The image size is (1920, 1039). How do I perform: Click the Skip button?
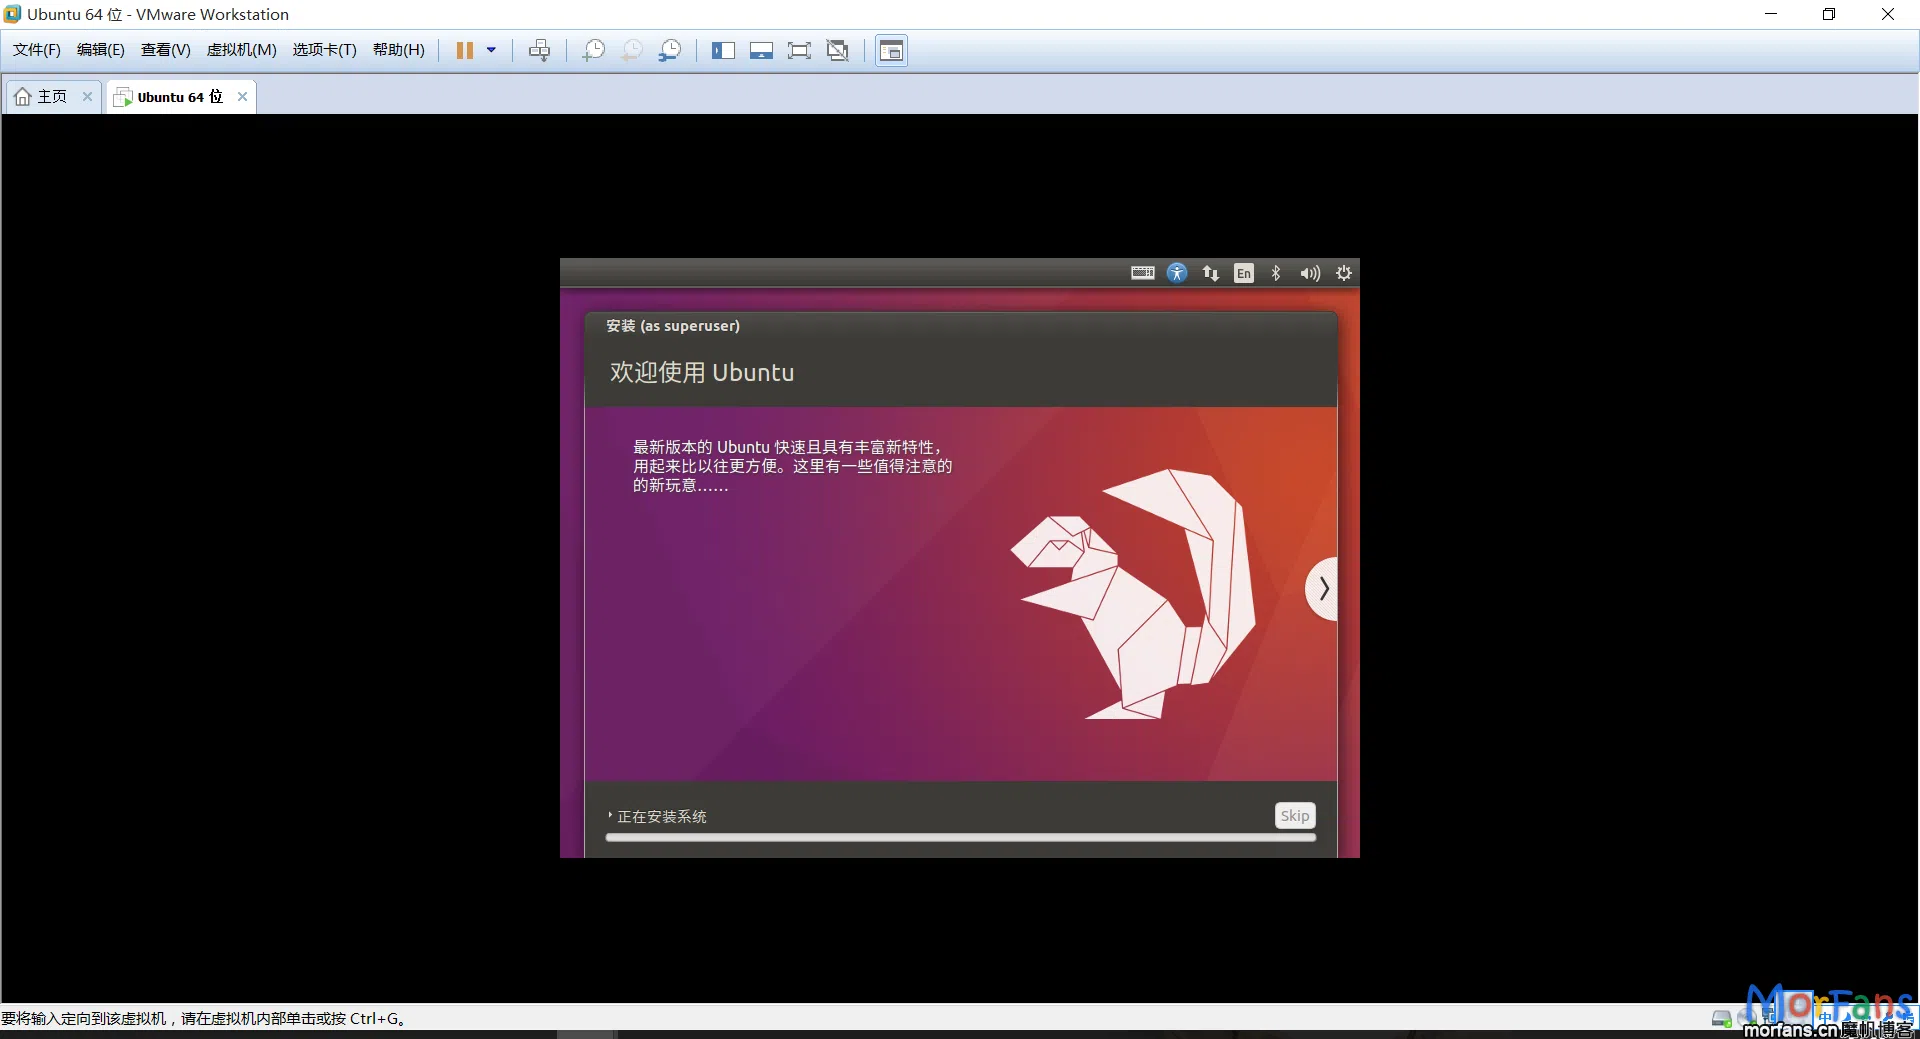pos(1295,815)
